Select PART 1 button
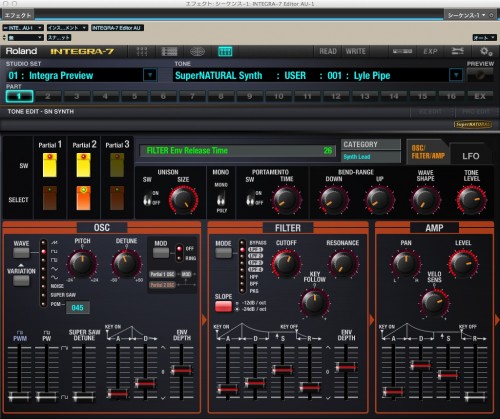This screenshot has height=419, width=500. [x=19, y=96]
